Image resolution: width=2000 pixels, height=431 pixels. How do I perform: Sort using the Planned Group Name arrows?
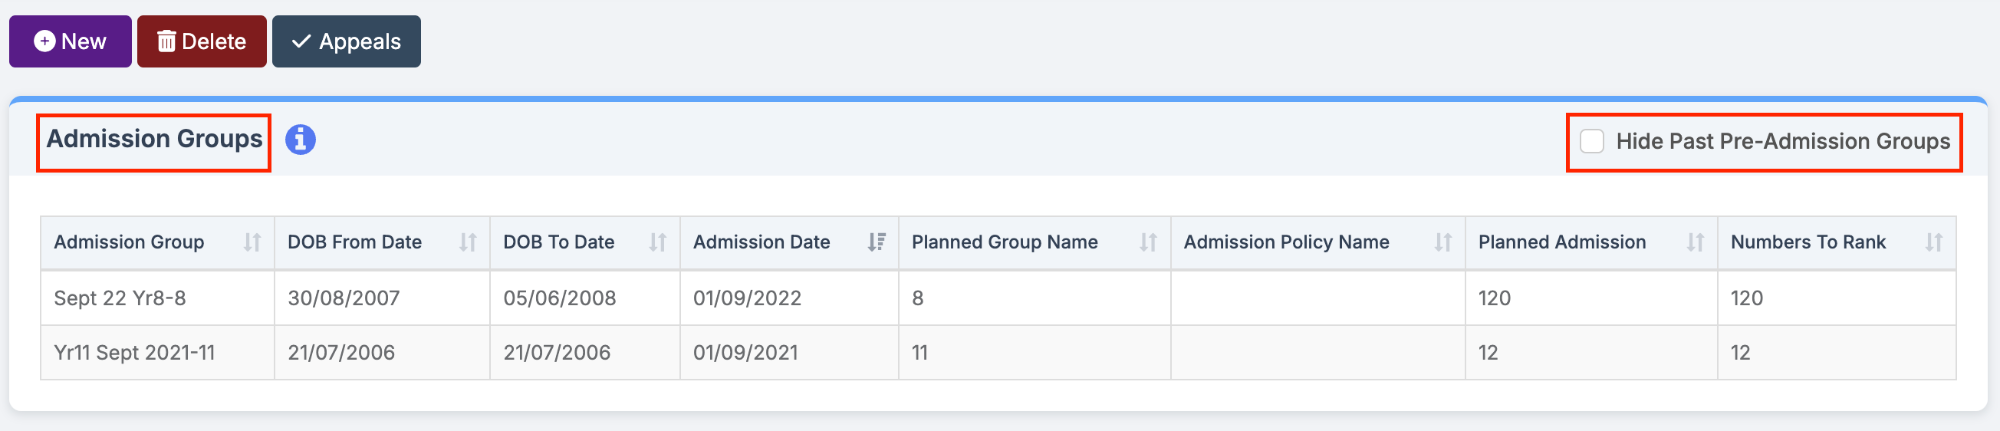coord(1148,242)
